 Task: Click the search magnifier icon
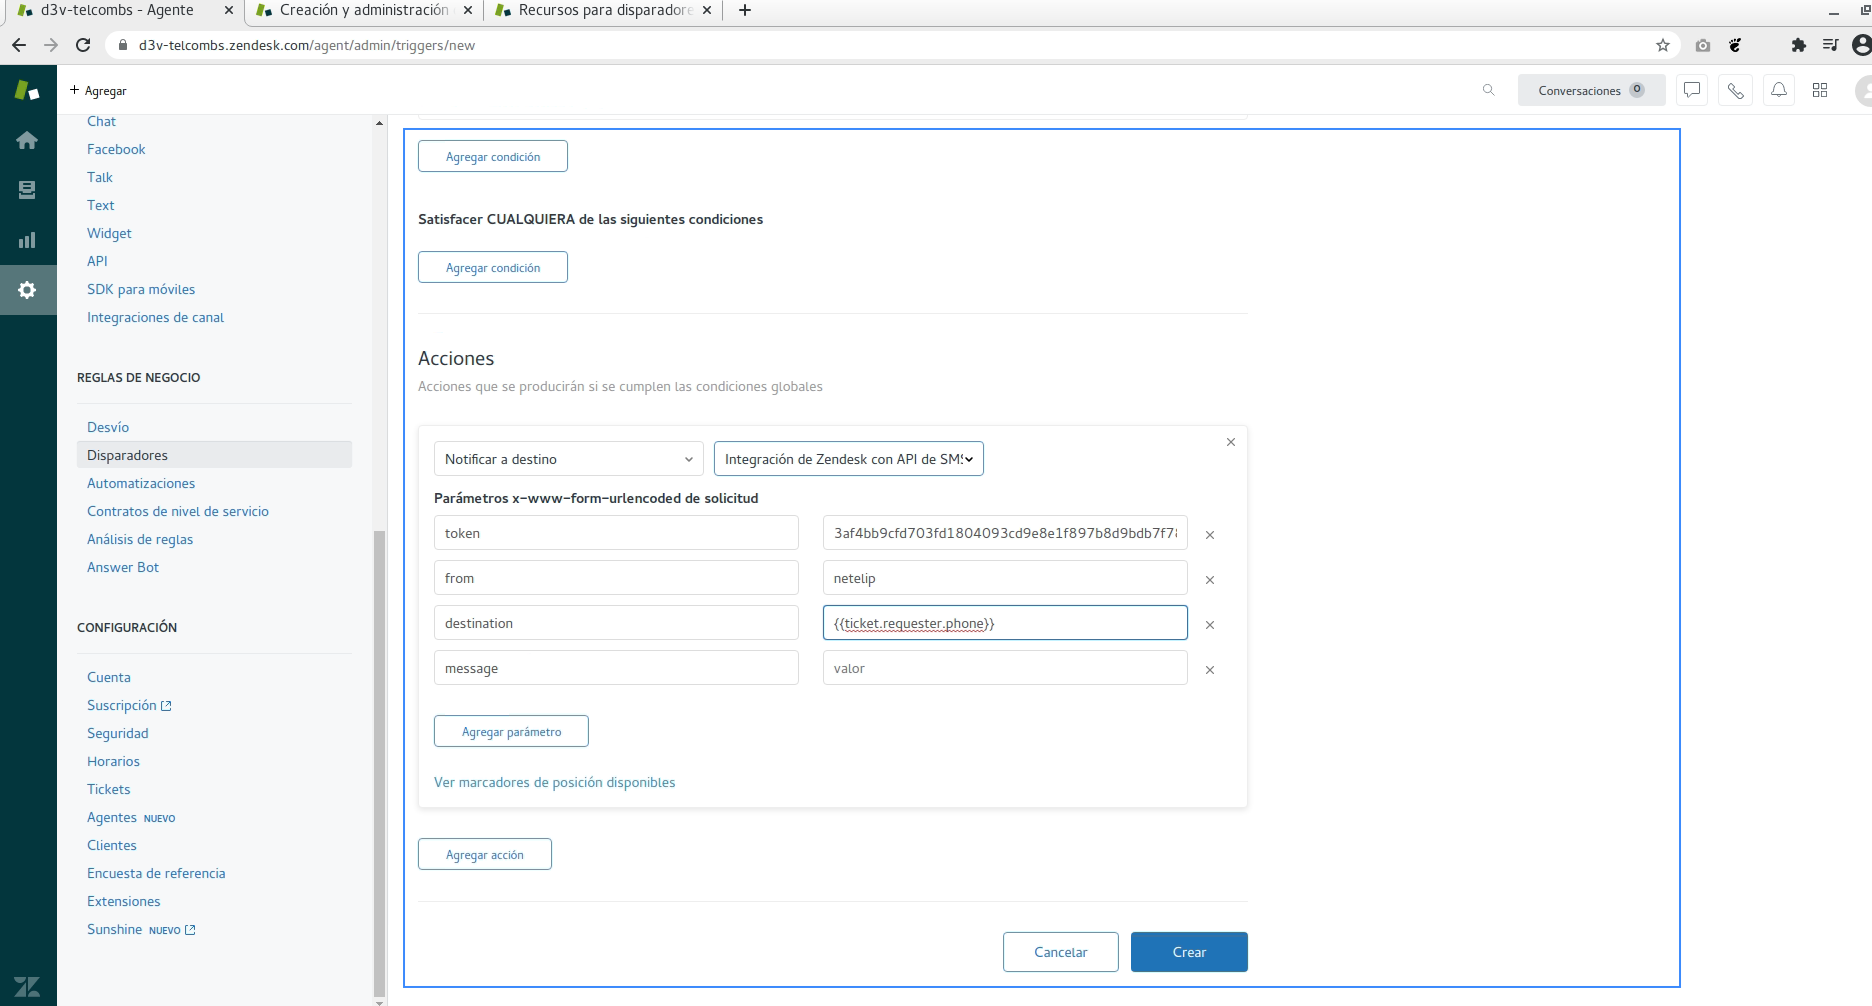click(1488, 90)
